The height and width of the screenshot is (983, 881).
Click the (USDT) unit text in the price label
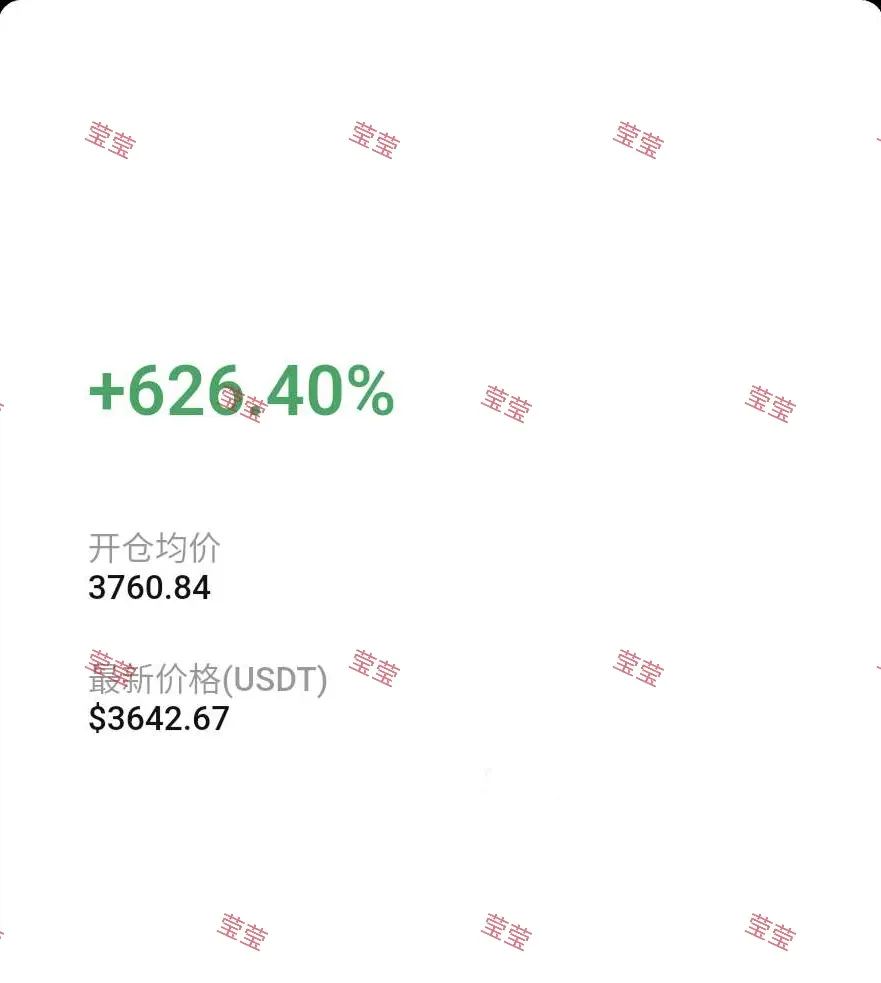(x=275, y=680)
